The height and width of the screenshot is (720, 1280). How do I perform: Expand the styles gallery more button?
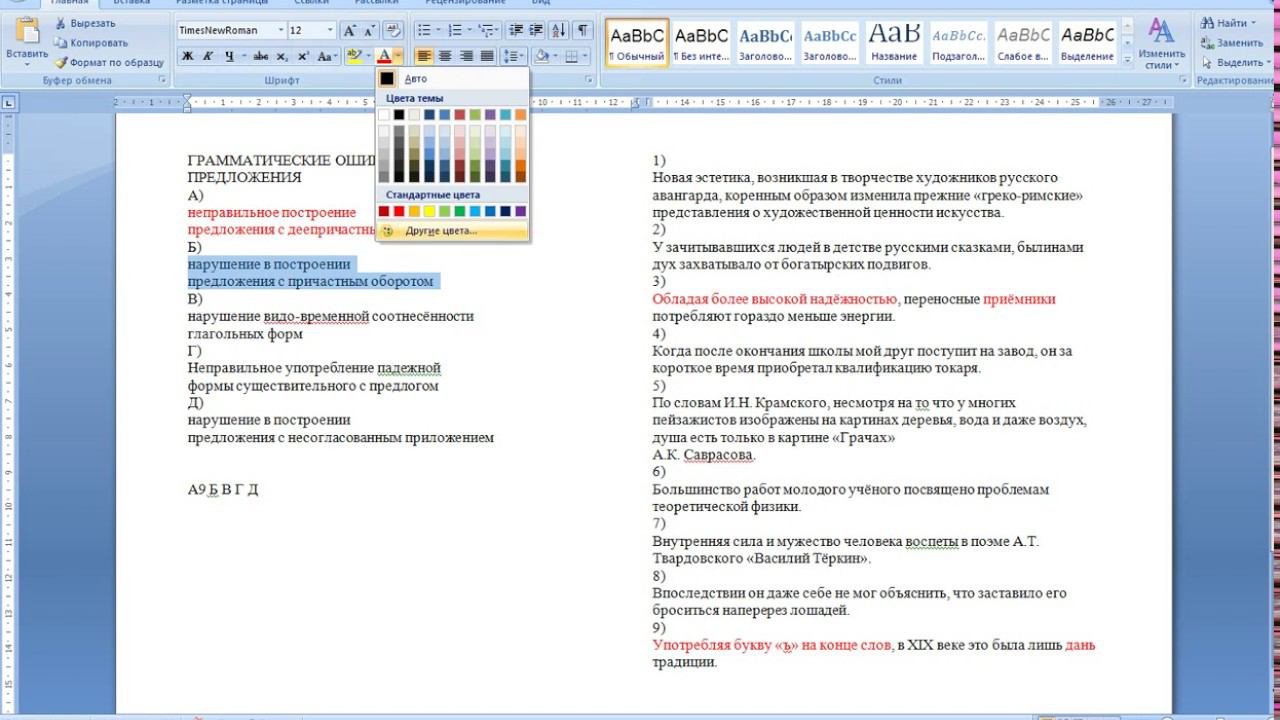pyautogui.click(x=1127, y=61)
